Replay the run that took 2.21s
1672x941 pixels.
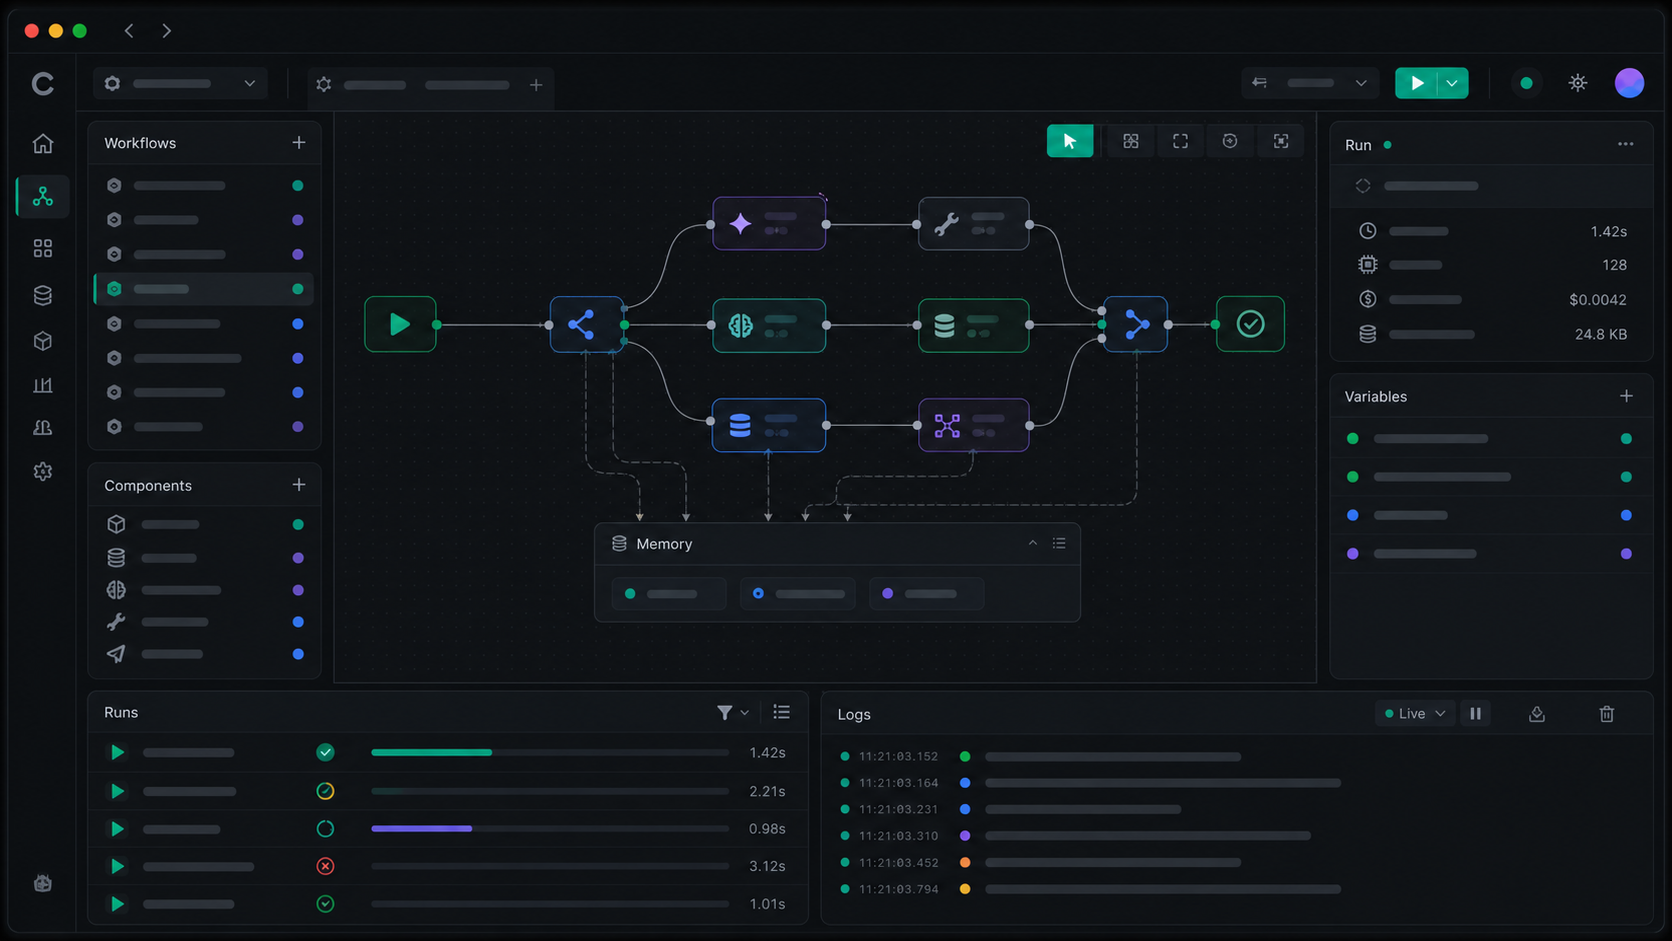coord(117,791)
